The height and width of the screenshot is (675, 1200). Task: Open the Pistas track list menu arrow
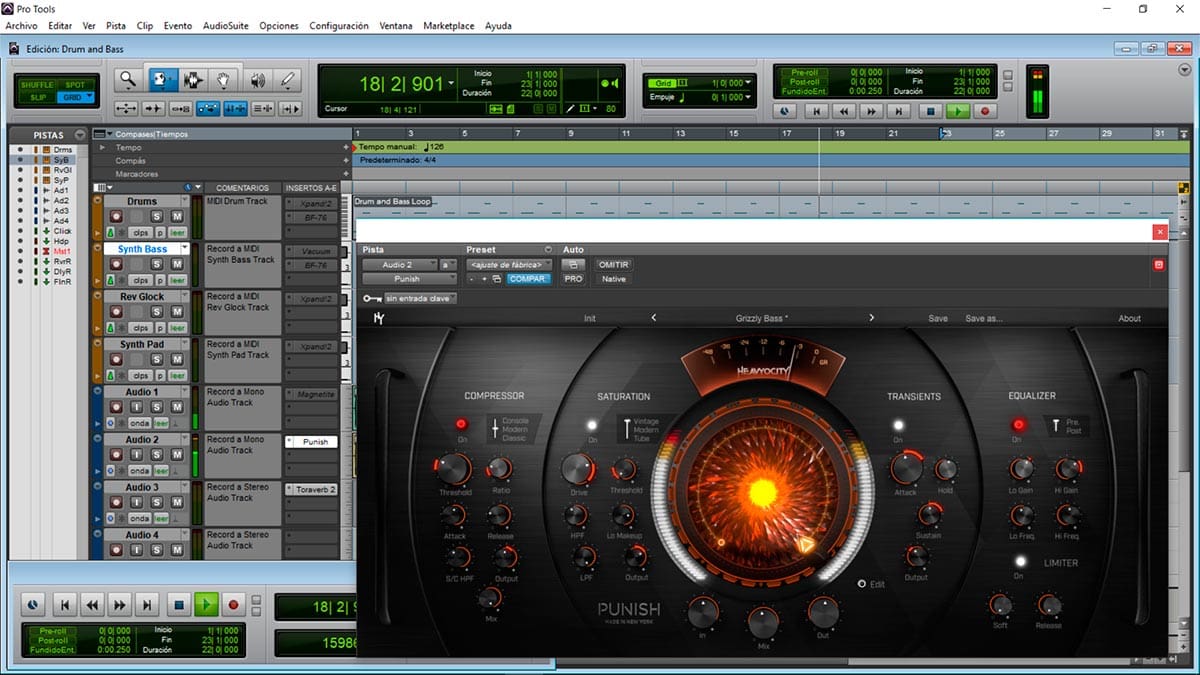pos(79,135)
